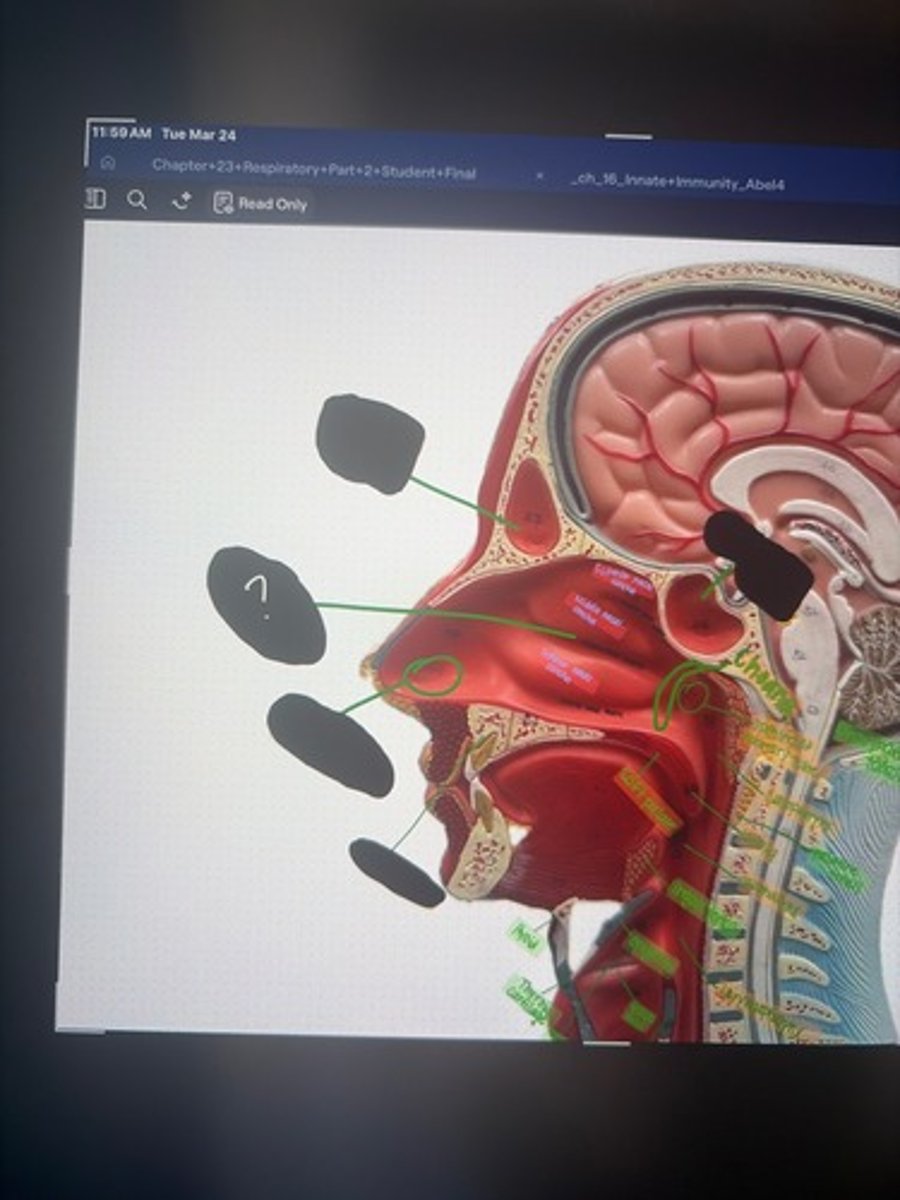Open the sidebar panel toggle icon
This screenshot has width=900, height=1200.
click(x=96, y=200)
